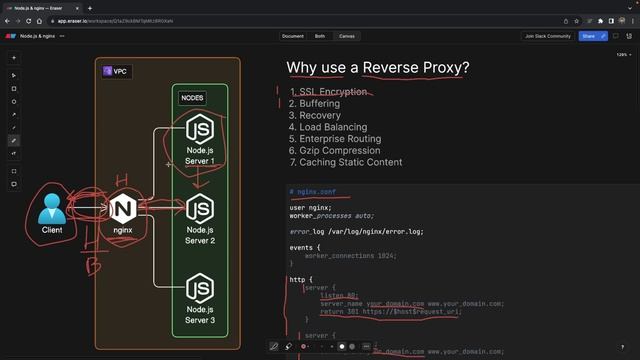Pick the smallest stroke size dot
This screenshot has height=360, width=640.
322,347
